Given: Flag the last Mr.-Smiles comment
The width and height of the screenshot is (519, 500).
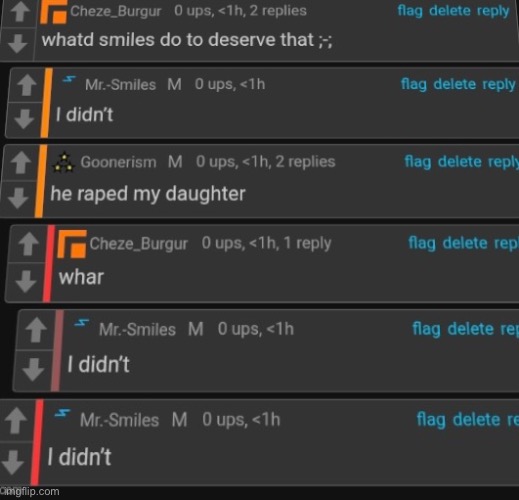Looking at the screenshot, I should 431,420.
